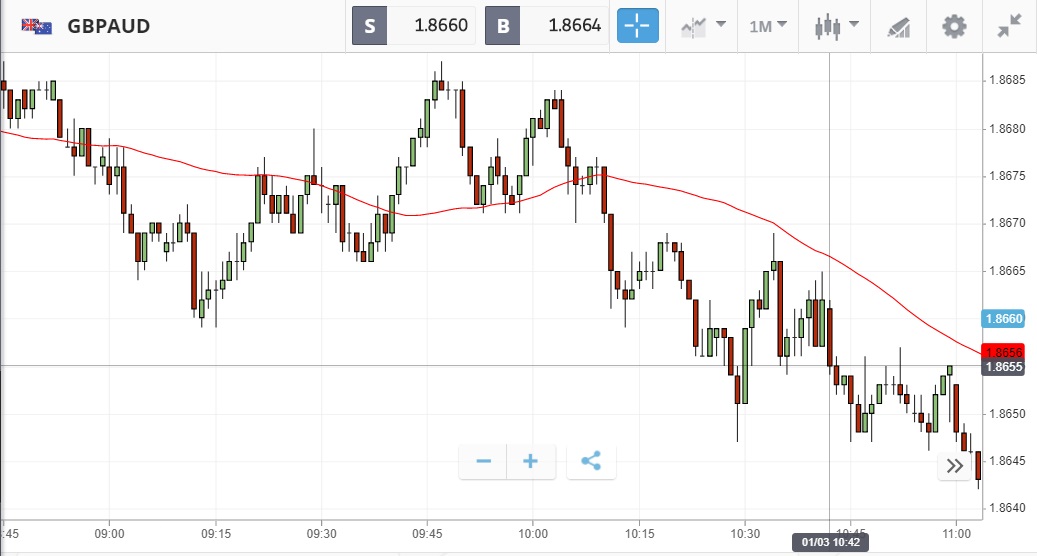Zoom in with the plus button
This screenshot has height=556, width=1037.
(x=531, y=461)
